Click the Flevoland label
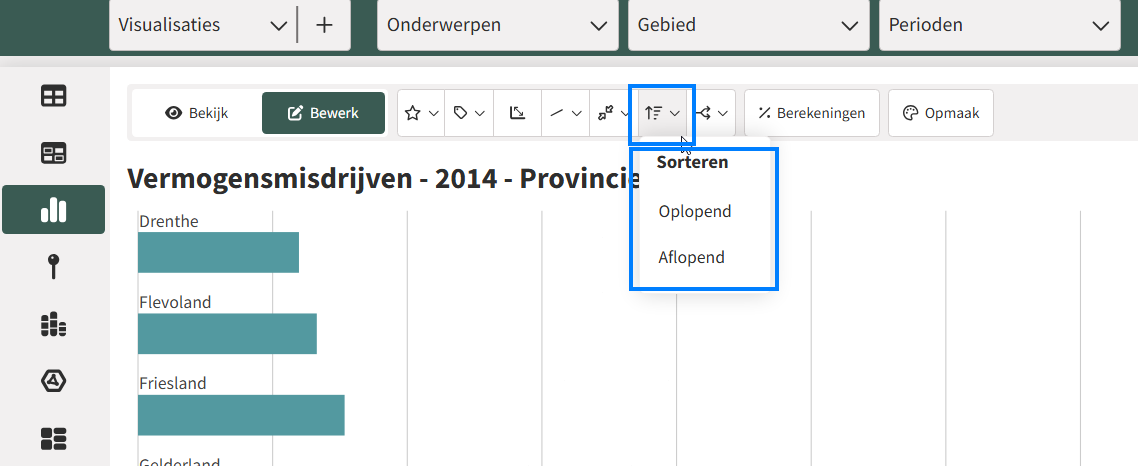Image resolution: width=1138 pixels, height=466 pixels. pos(175,302)
